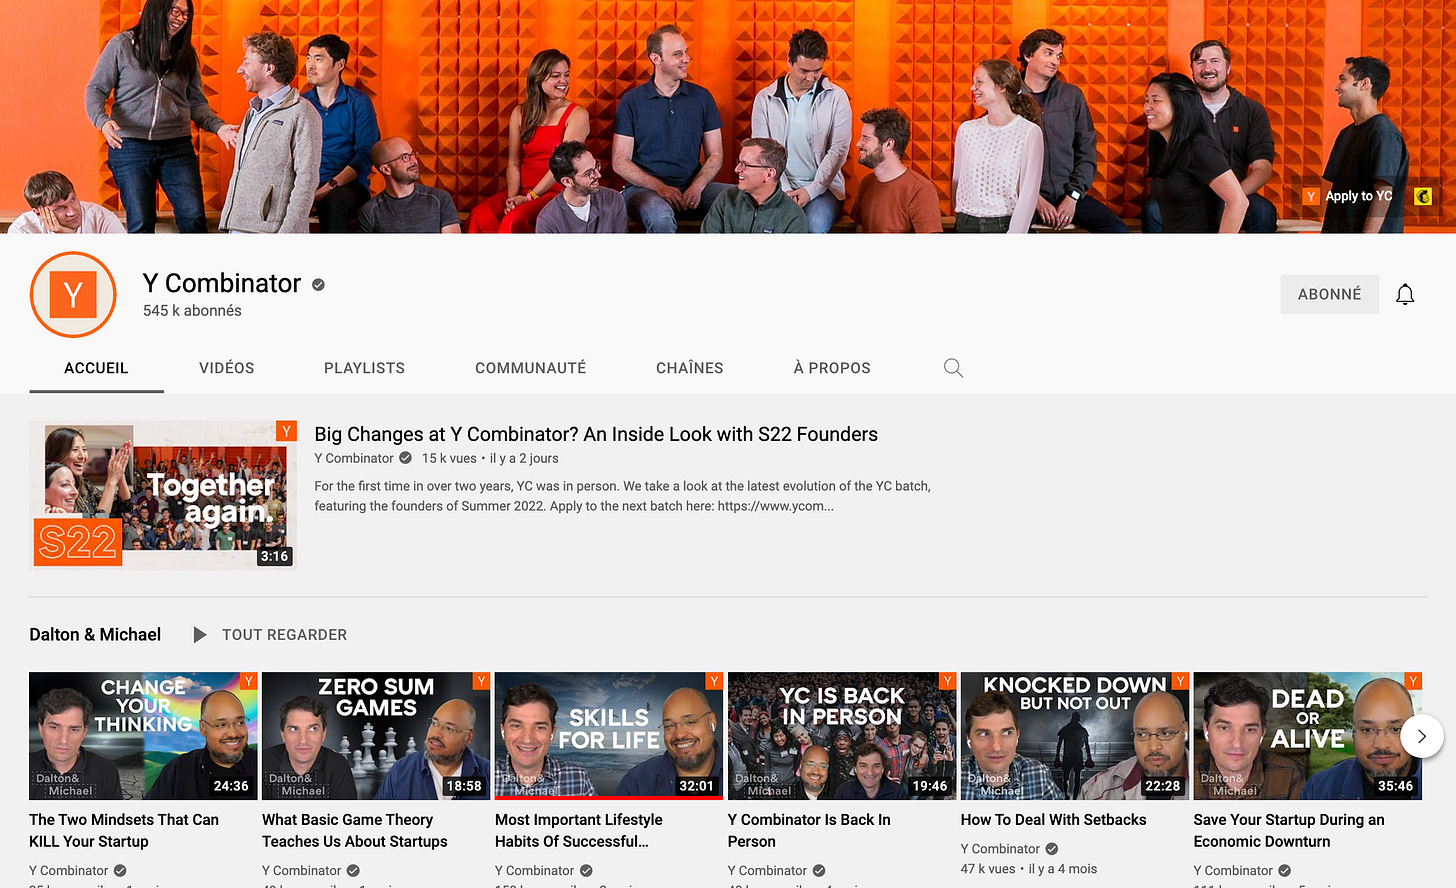
Task: Open the Playlists tab
Action: (x=364, y=368)
